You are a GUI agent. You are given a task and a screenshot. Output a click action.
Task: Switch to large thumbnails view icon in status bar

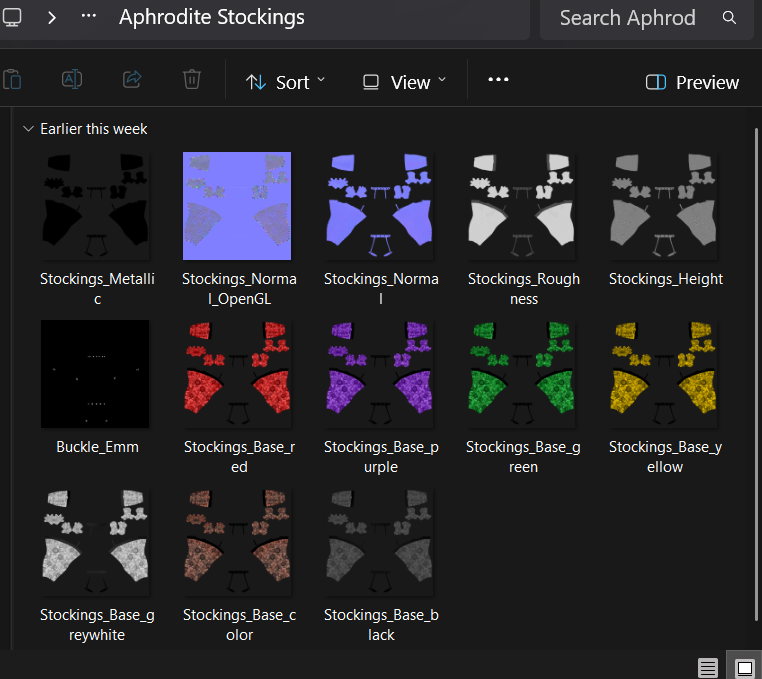(x=745, y=667)
